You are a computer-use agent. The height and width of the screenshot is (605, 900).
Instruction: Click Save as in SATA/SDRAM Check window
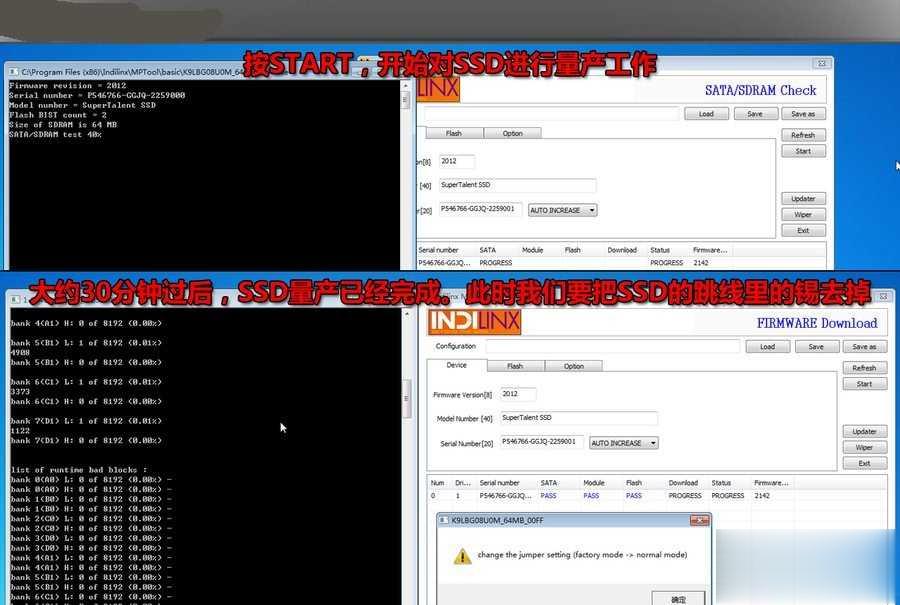click(803, 114)
